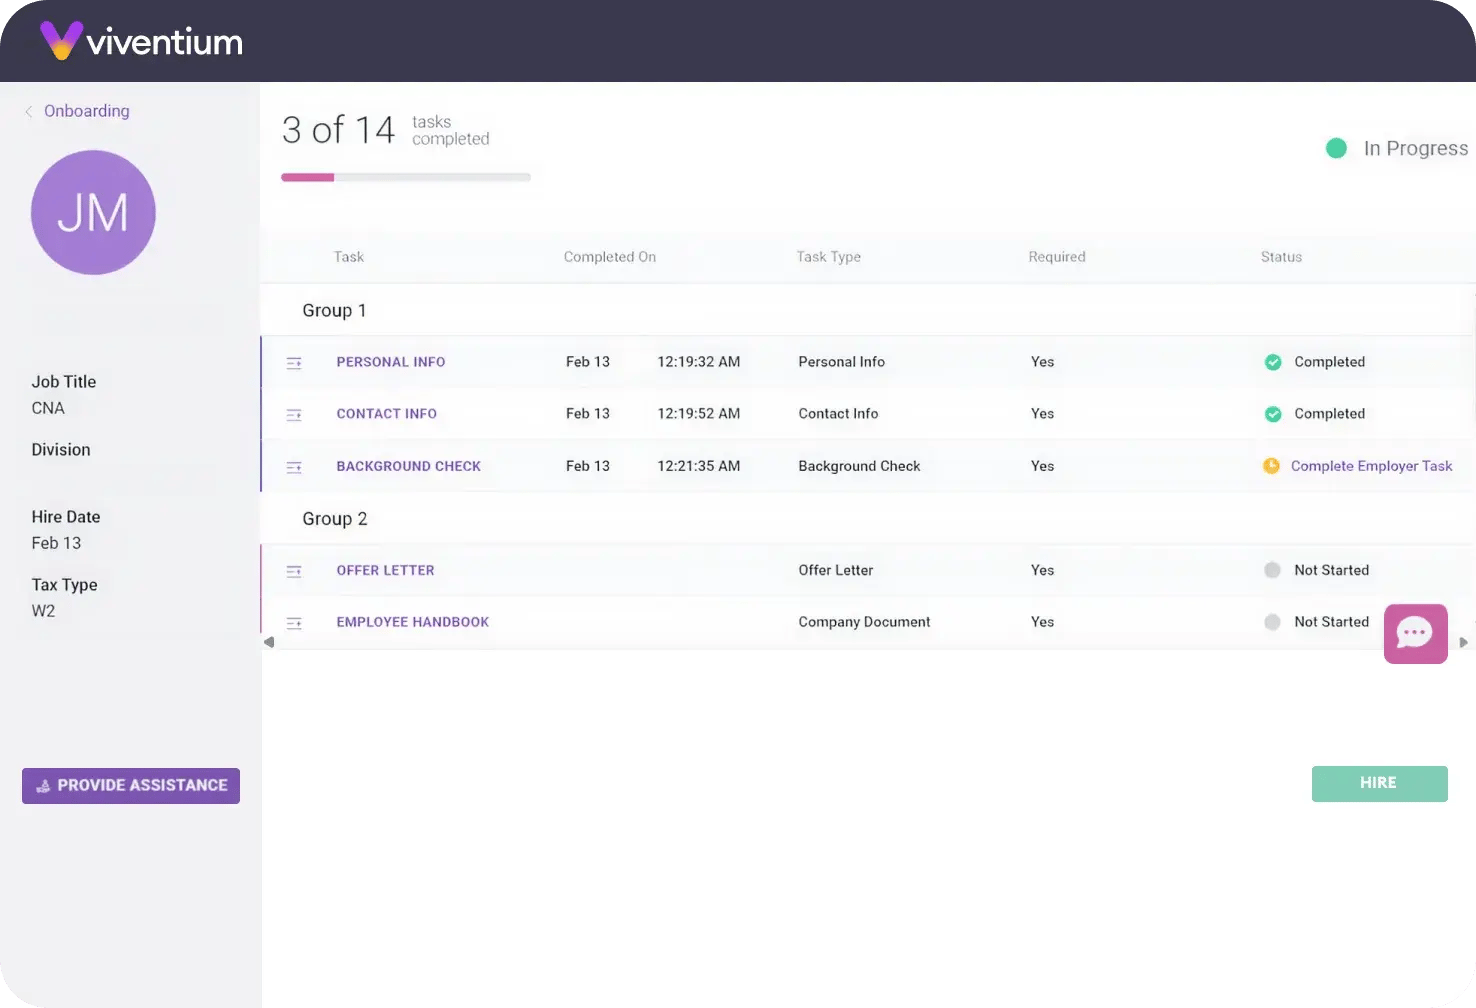Open the pink chat support bubble
This screenshot has height=1008, width=1476.
[1415, 633]
